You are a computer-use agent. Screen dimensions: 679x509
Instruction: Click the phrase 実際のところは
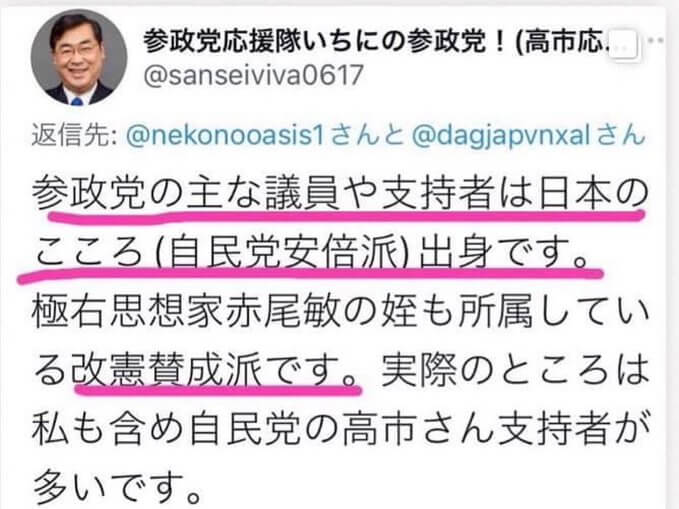click(x=514, y=371)
